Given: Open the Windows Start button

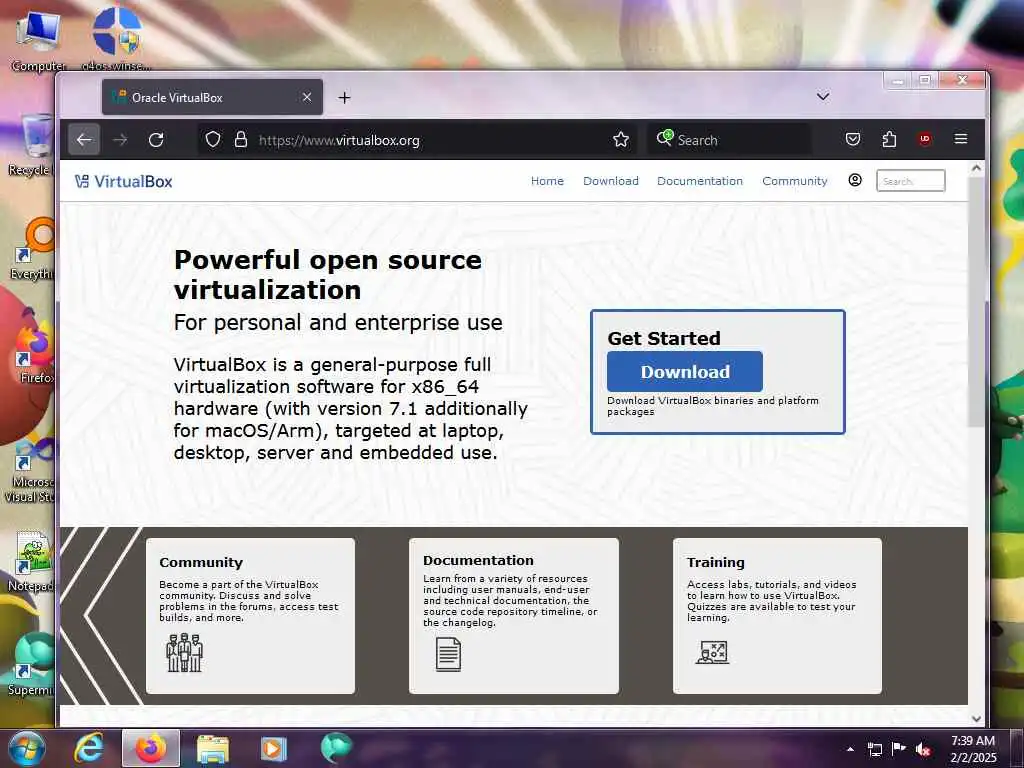Looking at the screenshot, I should (27, 748).
